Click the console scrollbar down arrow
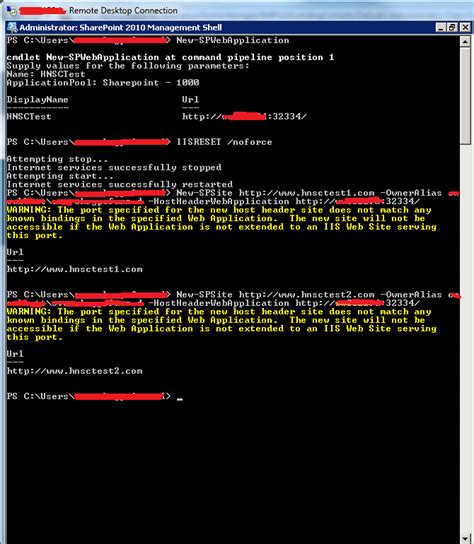 pyautogui.click(x=465, y=538)
